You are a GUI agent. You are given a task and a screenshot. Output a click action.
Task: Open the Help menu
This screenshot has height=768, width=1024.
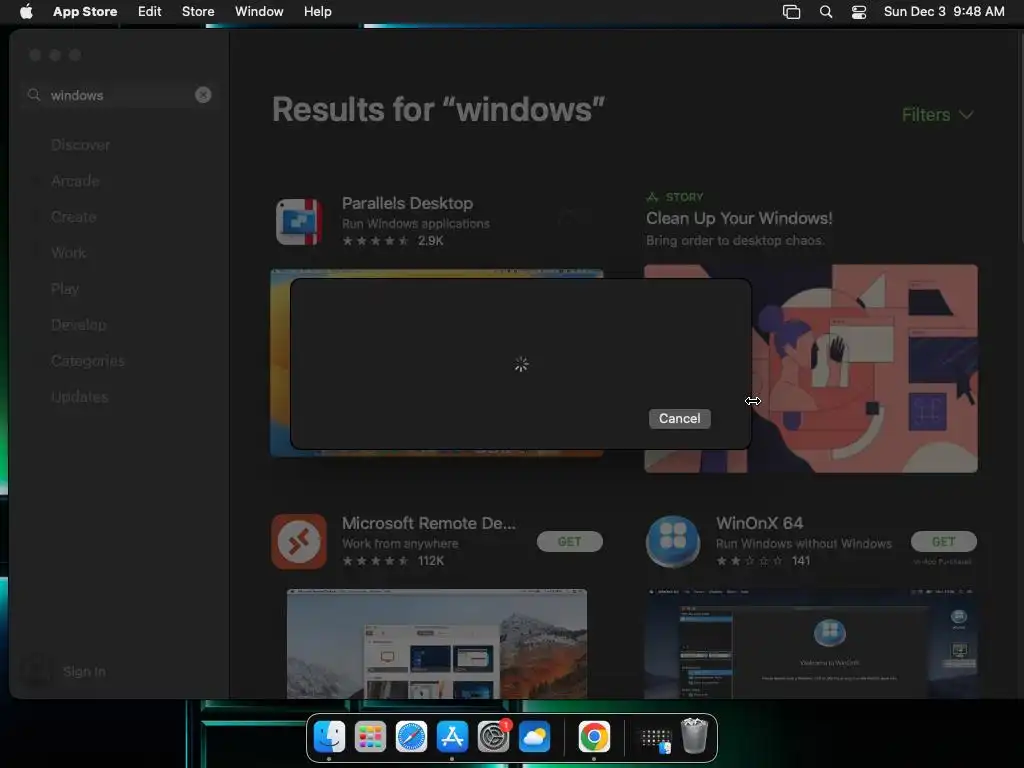pyautogui.click(x=317, y=11)
